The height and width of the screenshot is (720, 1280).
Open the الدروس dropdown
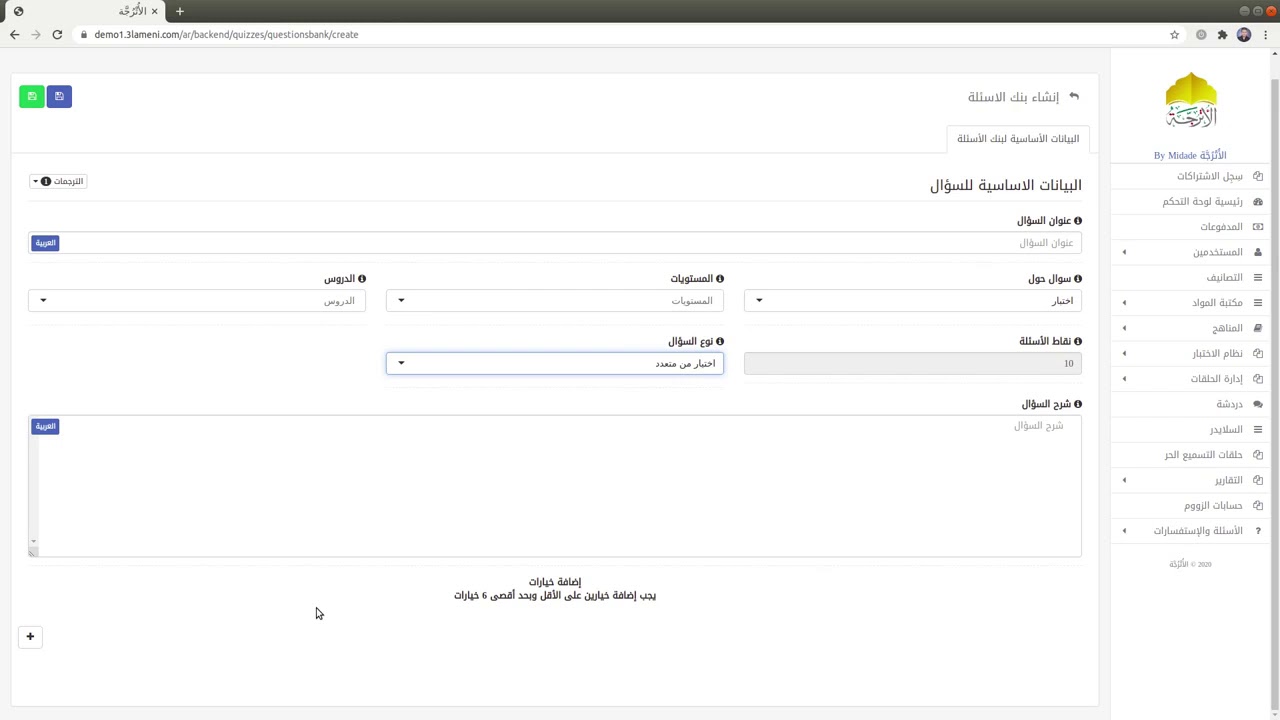[197, 301]
